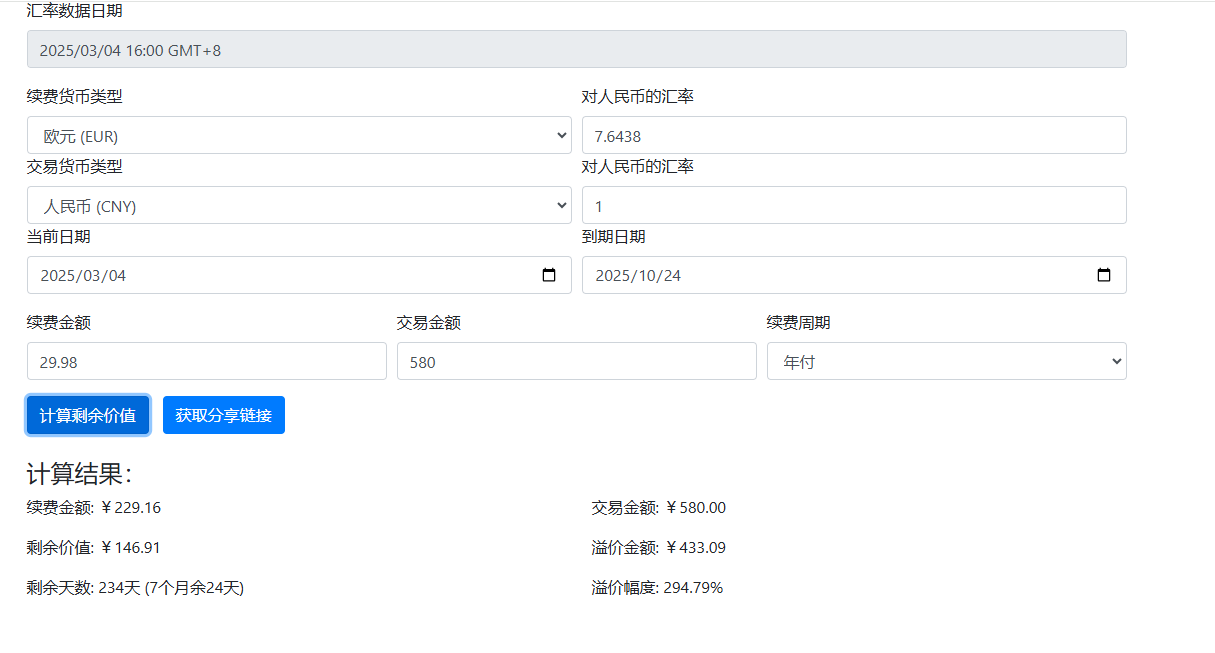The height and width of the screenshot is (653, 1215).
Task: Select the CNY exchange rate field showing 1
Action: (854, 205)
